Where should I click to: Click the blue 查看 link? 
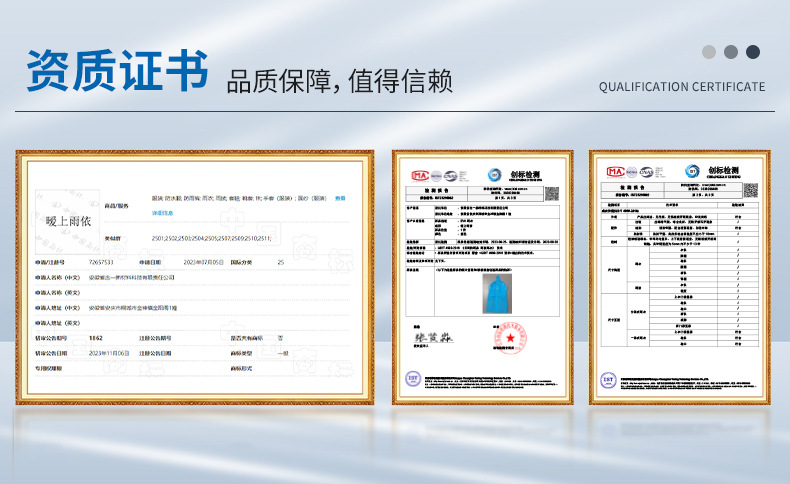(x=340, y=198)
